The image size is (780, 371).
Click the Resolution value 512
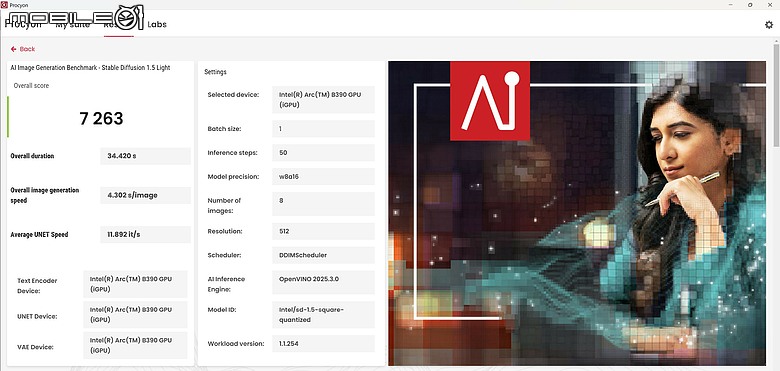pyautogui.click(x=323, y=231)
